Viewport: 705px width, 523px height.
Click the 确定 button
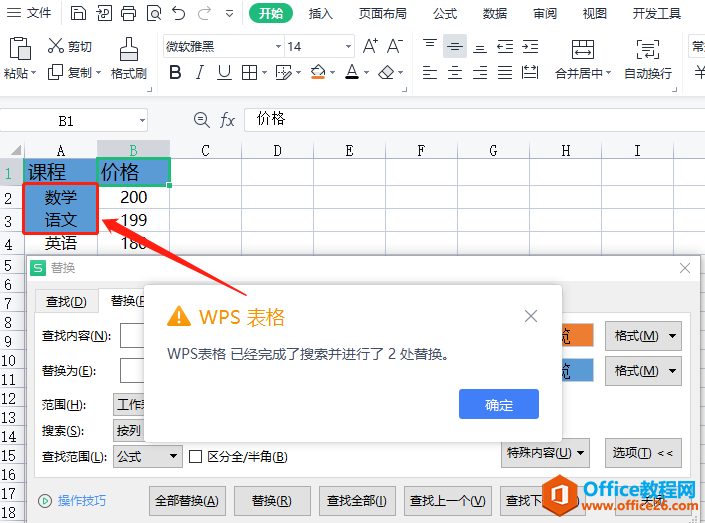[499, 404]
